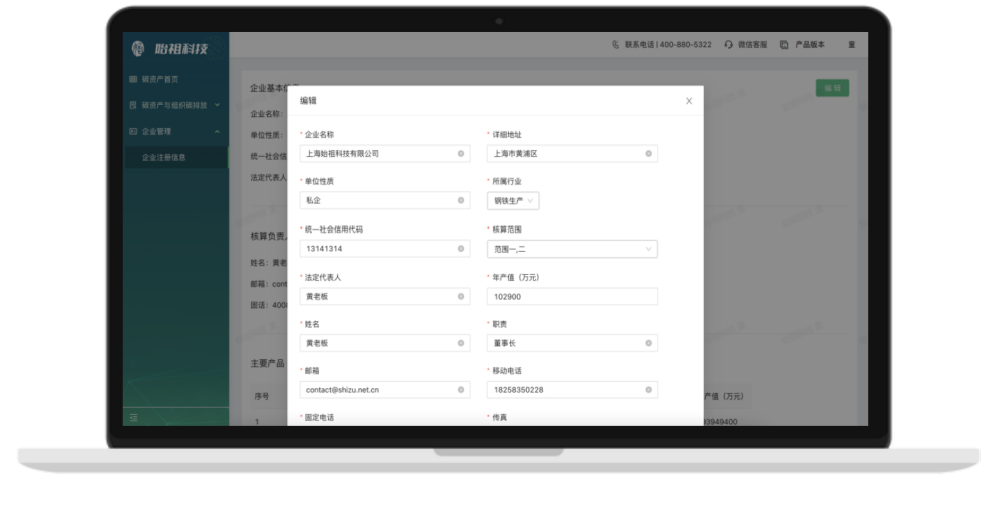Image resolution: width=982 pixels, height=509 pixels.
Task: Click the 企业管理 sidebar icon
Action: coord(133,131)
